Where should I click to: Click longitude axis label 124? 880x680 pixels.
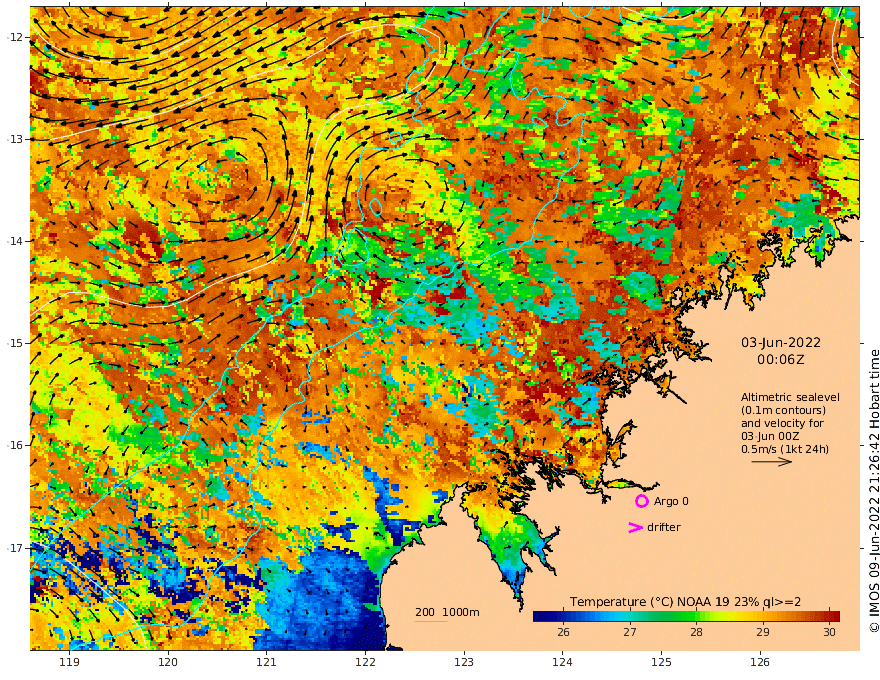562,663
